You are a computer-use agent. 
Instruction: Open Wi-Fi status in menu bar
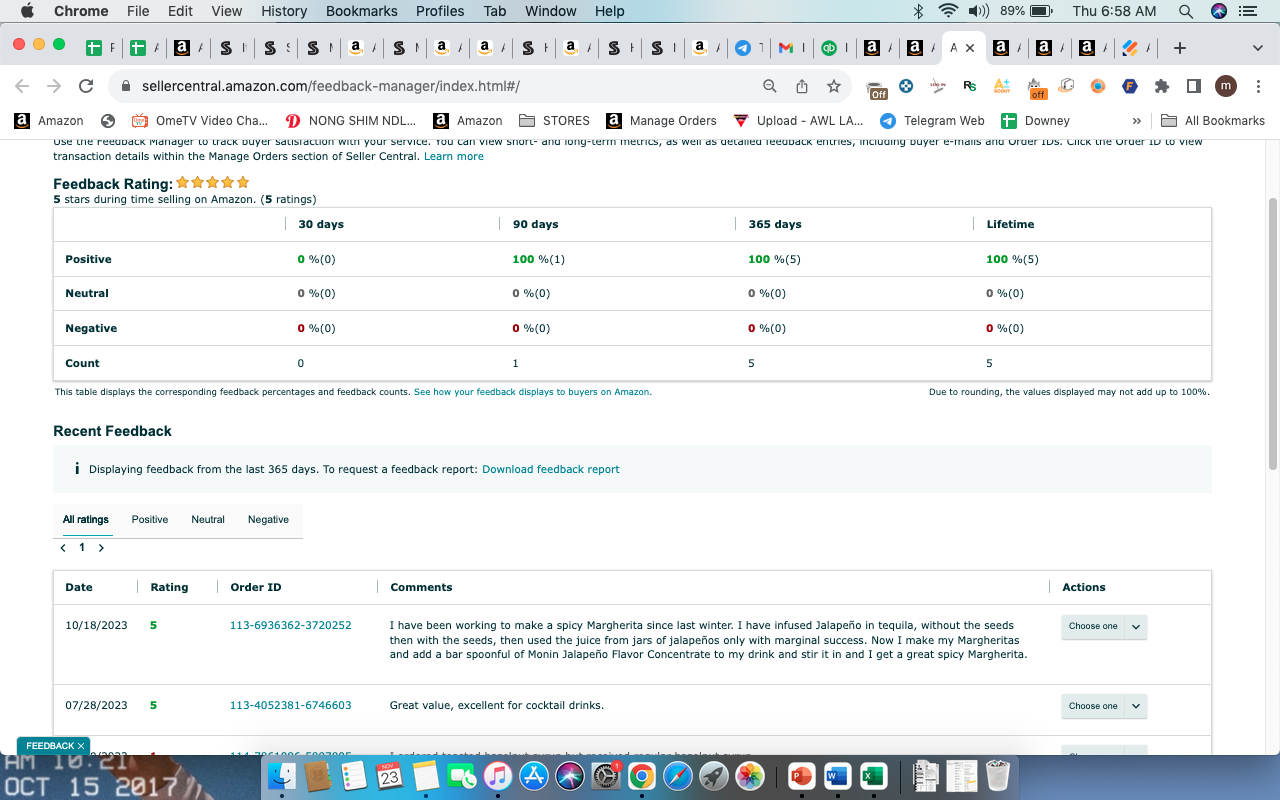948,11
